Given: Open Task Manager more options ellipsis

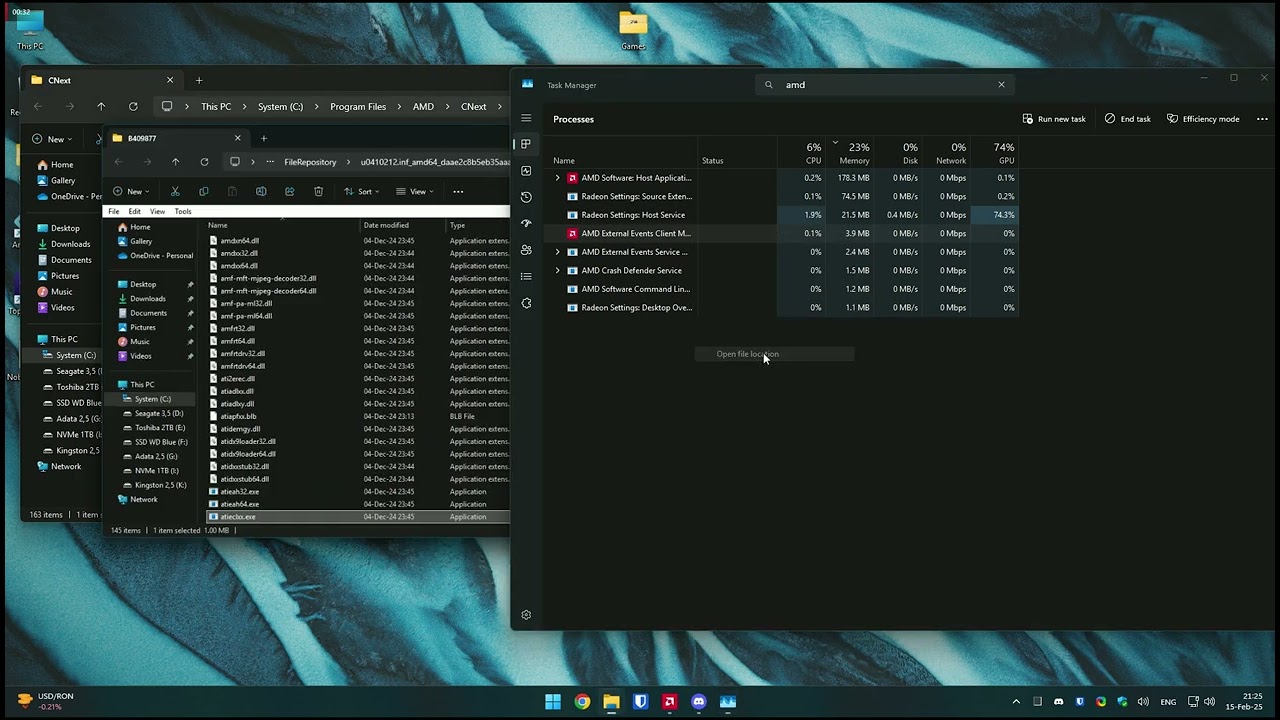Looking at the screenshot, I should tap(1262, 119).
